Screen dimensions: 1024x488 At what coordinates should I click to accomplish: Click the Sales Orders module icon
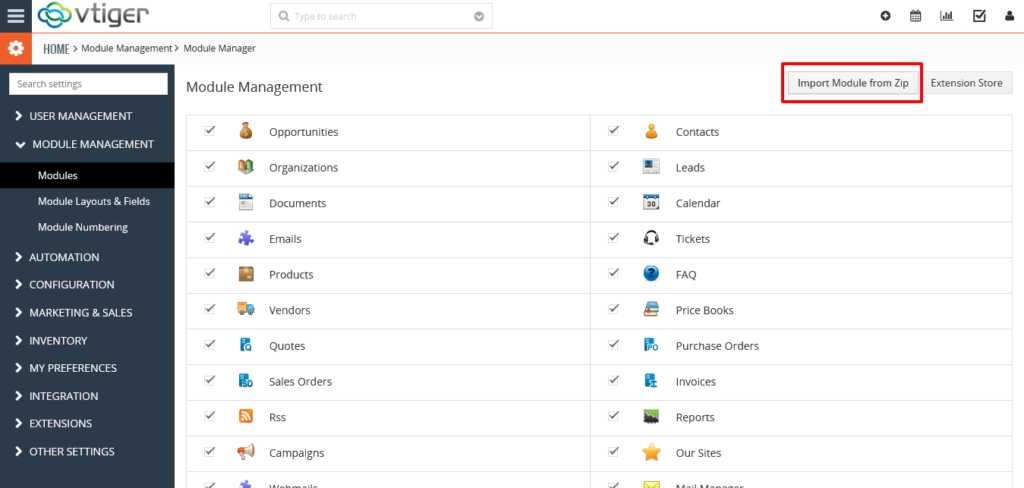click(246, 381)
